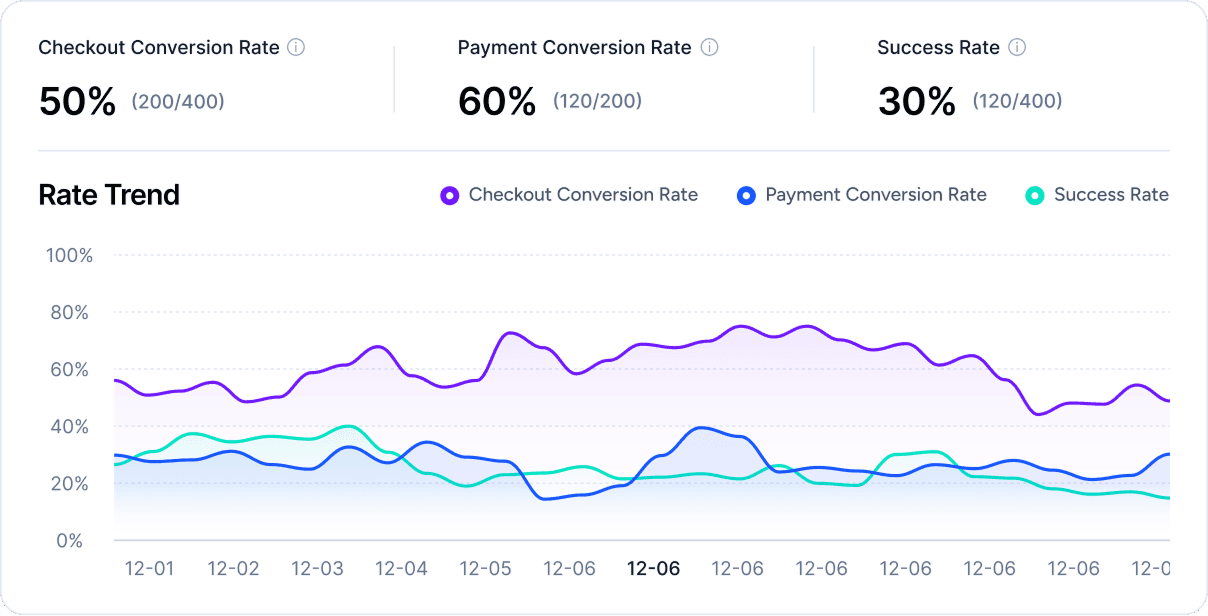Viewport: 1208px width, 616px height.
Task: Click the (120/200) payment ratio text
Action: coord(597,101)
